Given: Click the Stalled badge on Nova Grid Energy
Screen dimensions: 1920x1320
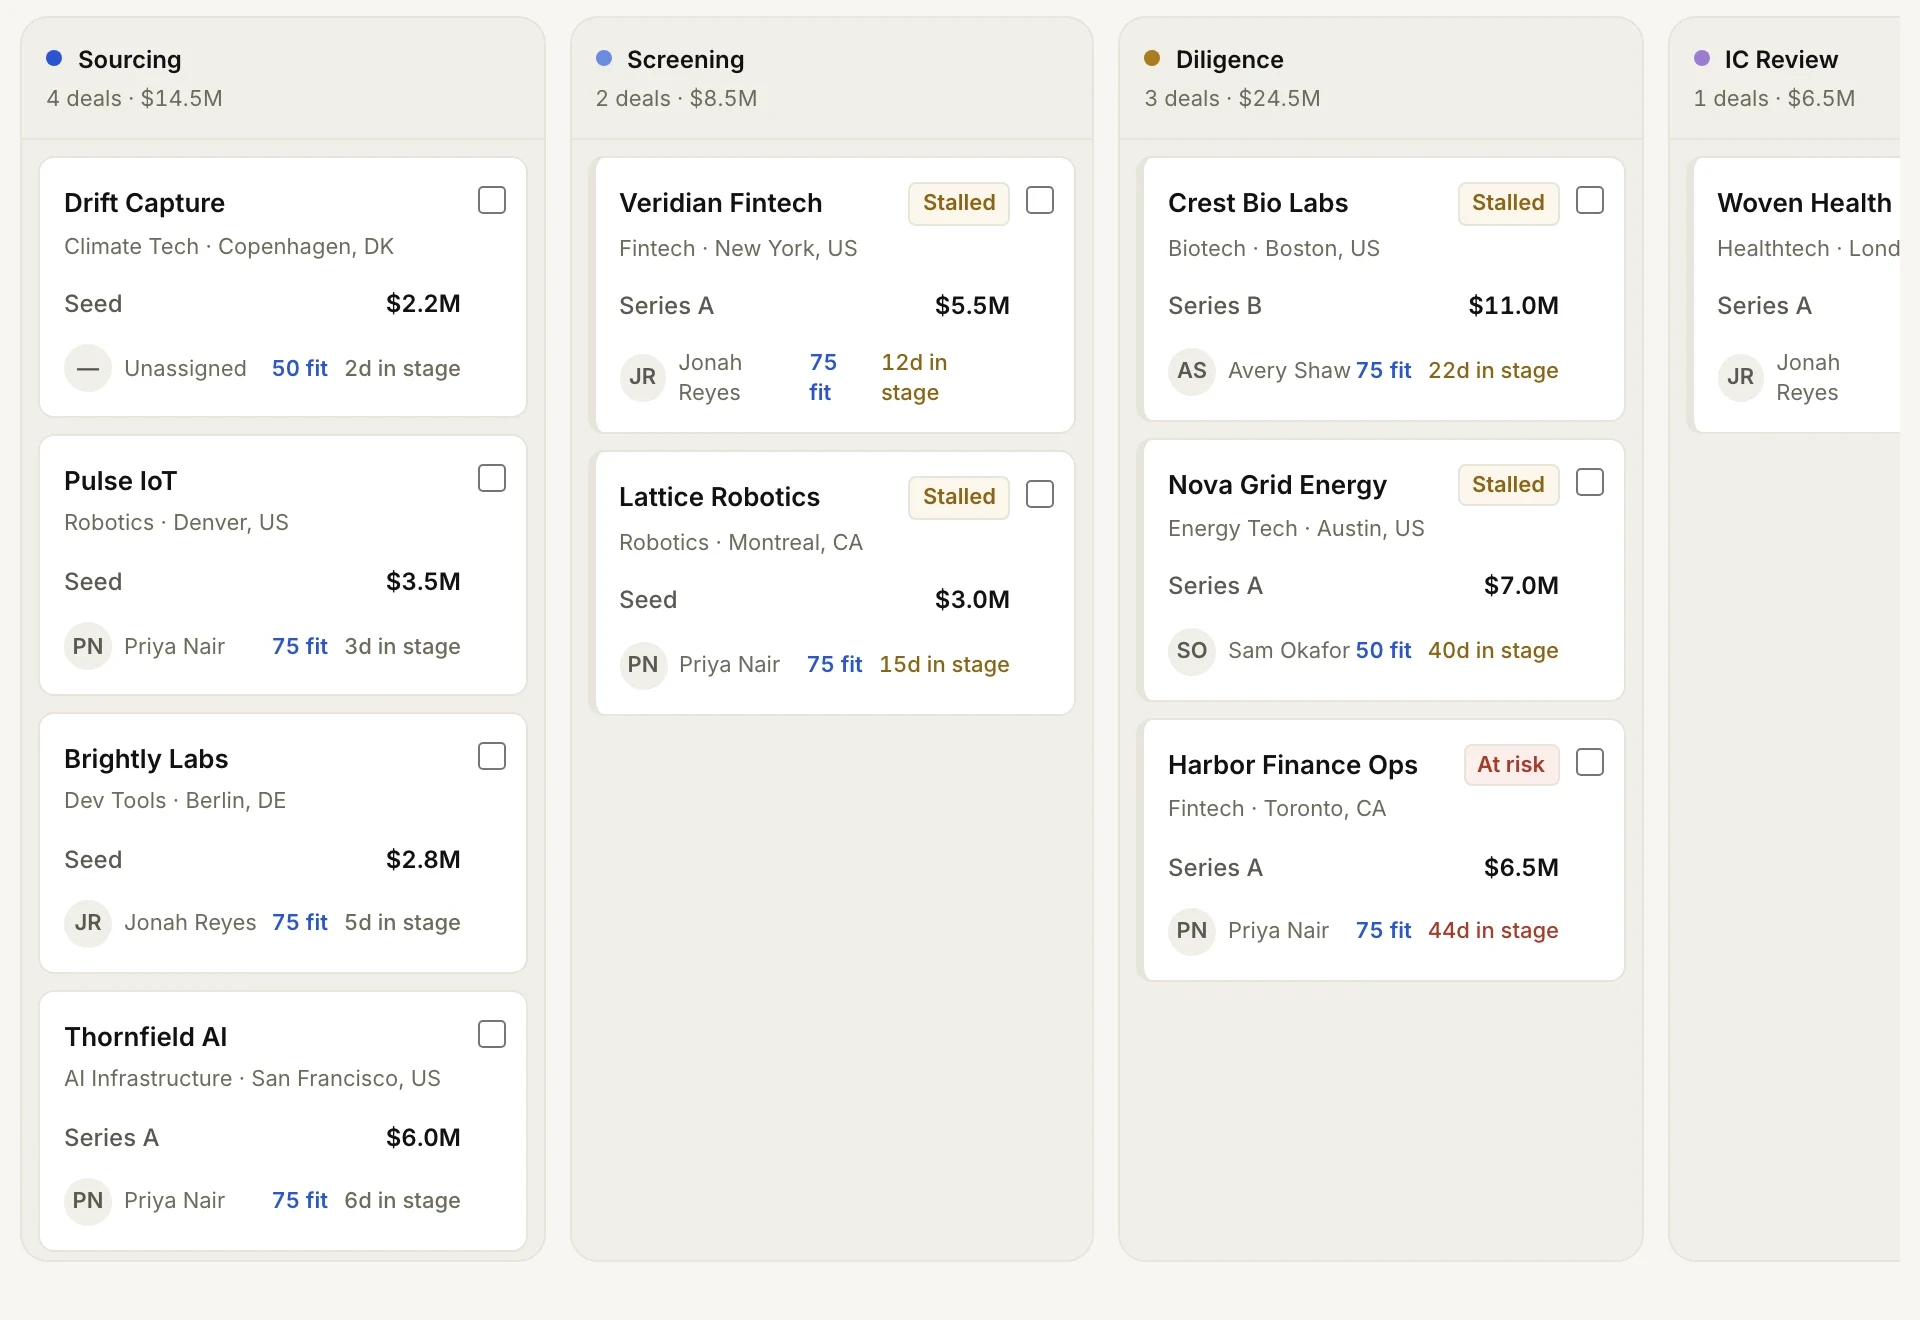Looking at the screenshot, I should 1508,484.
